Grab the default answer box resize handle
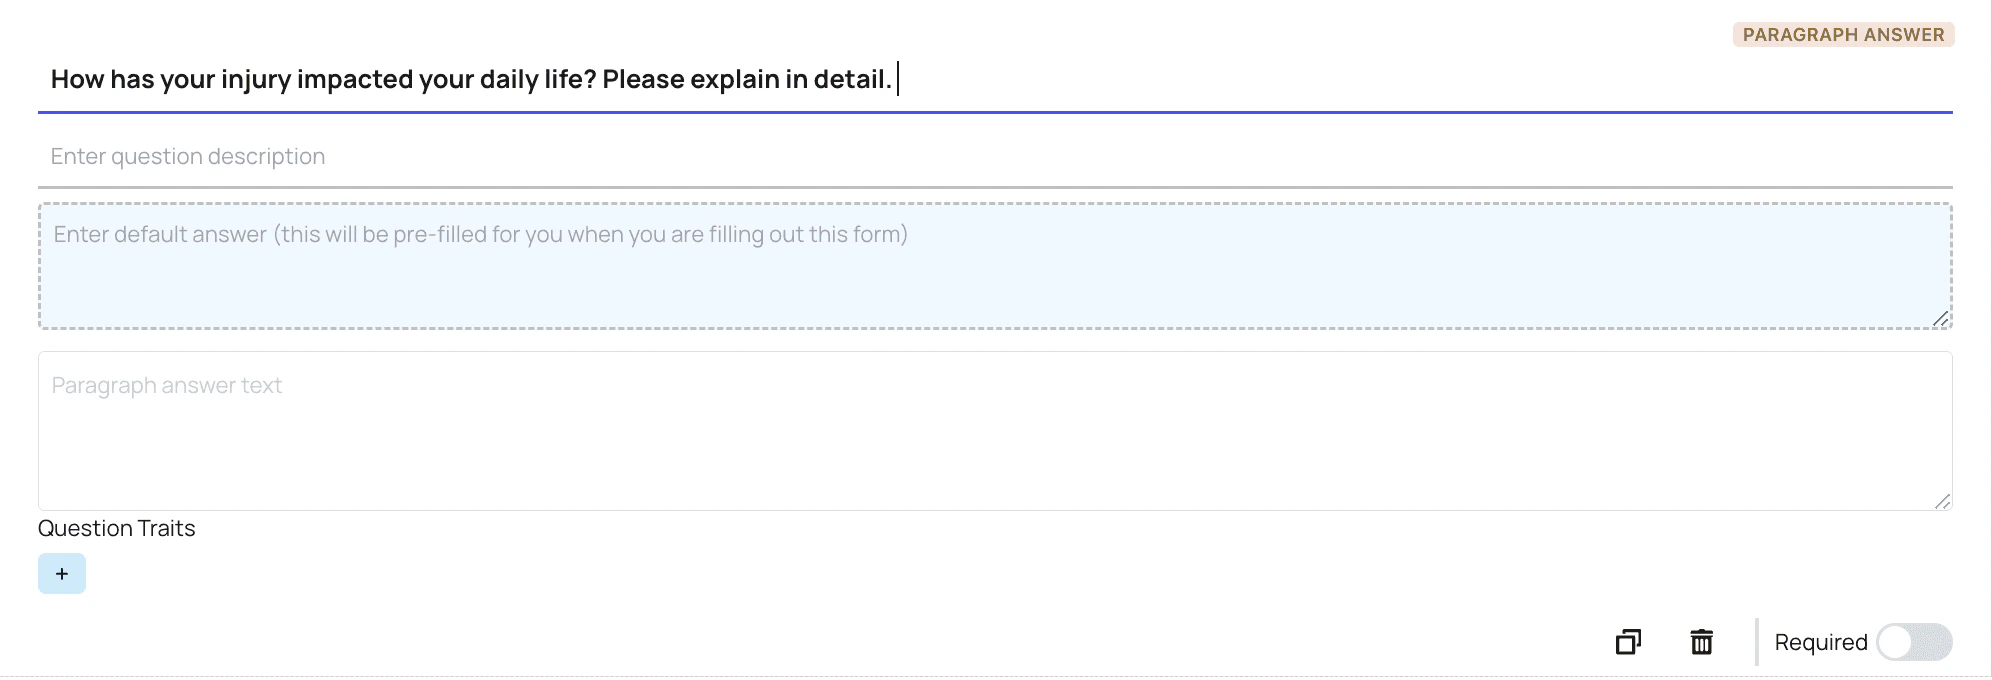1992x680 pixels. [1940, 318]
